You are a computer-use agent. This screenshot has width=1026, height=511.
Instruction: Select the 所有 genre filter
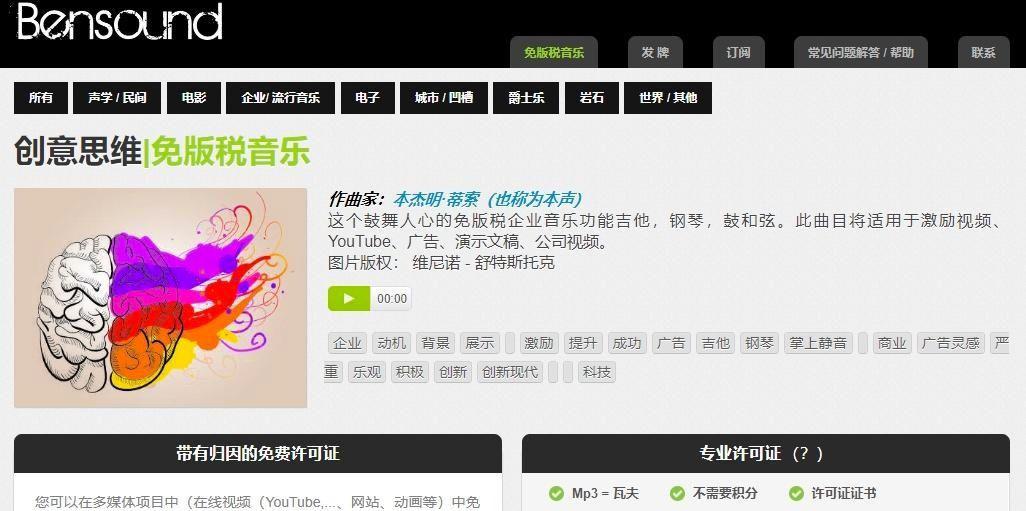point(41,98)
